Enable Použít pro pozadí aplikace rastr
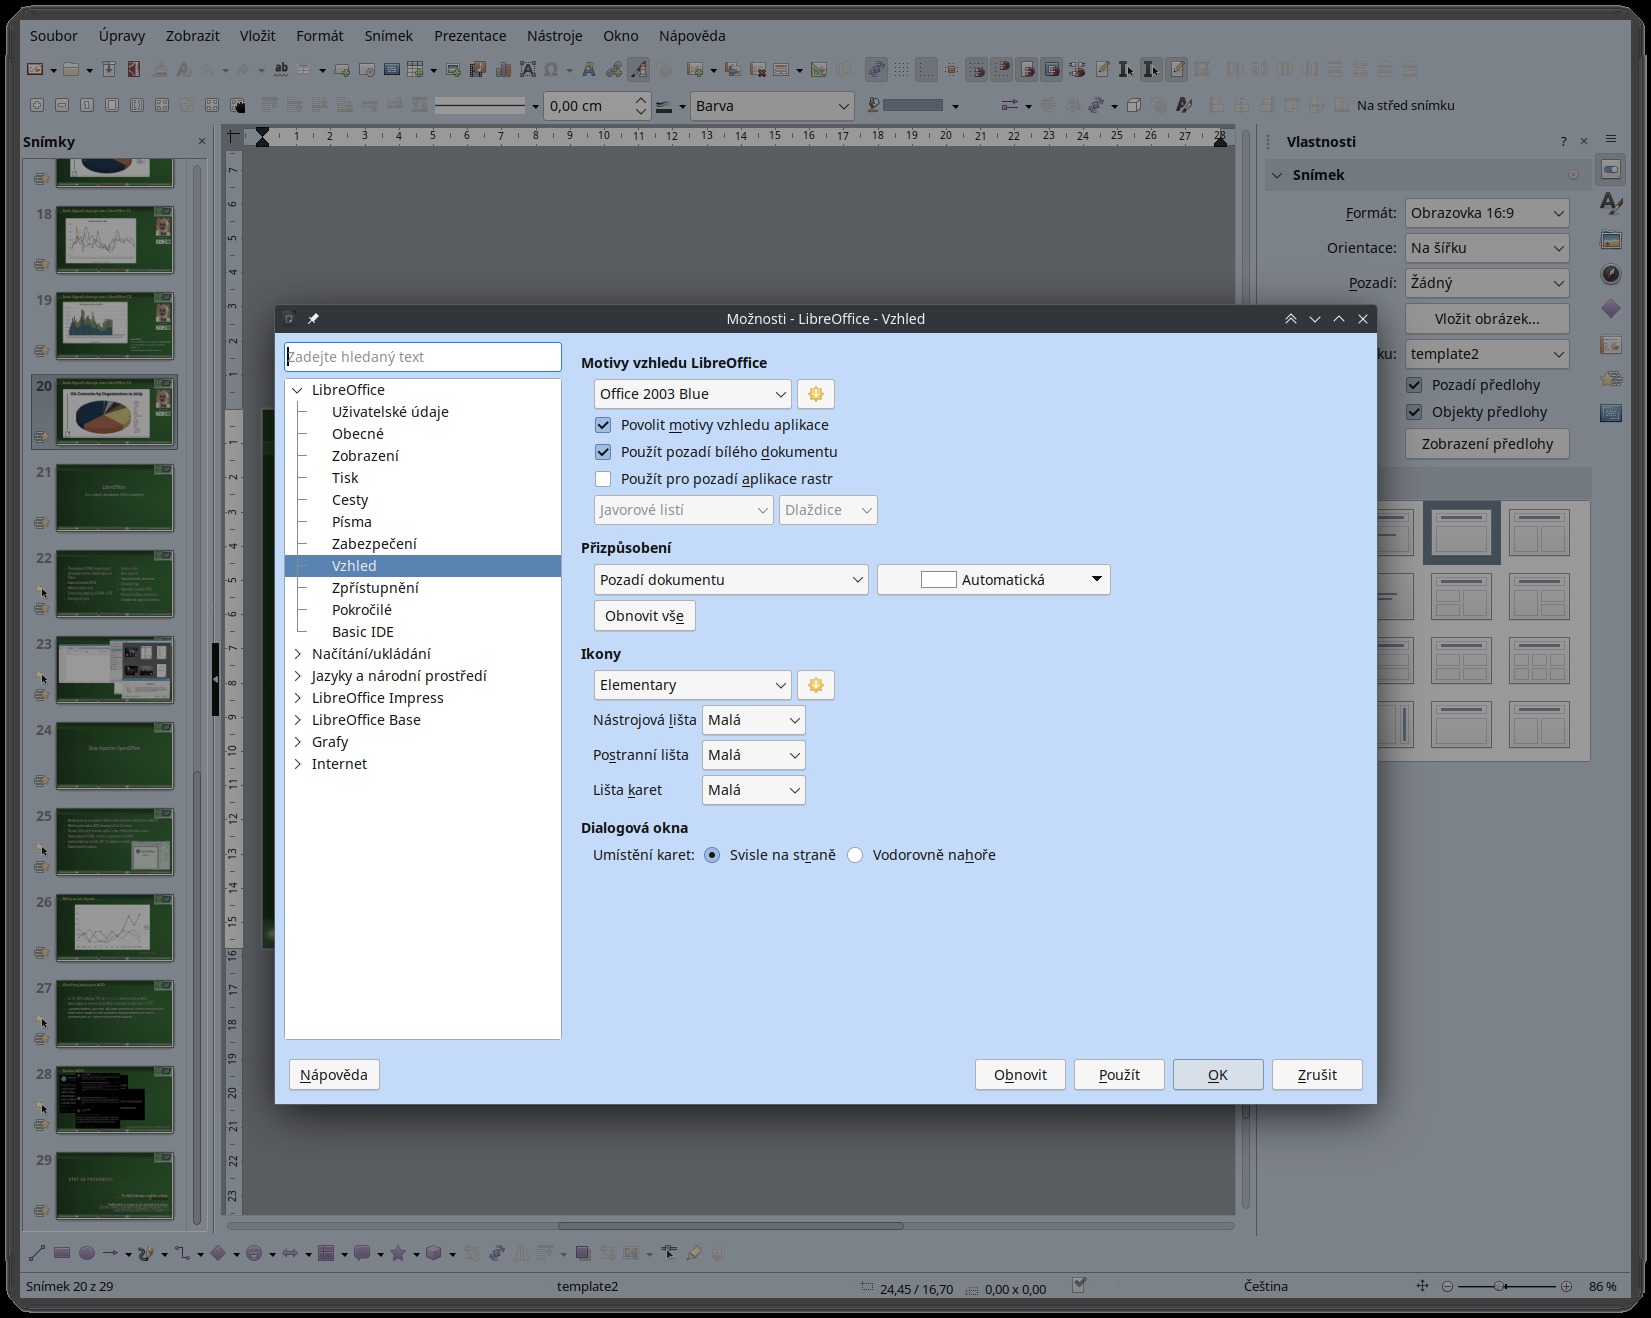Viewport: 1651px width, 1318px height. click(x=603, y=479)
